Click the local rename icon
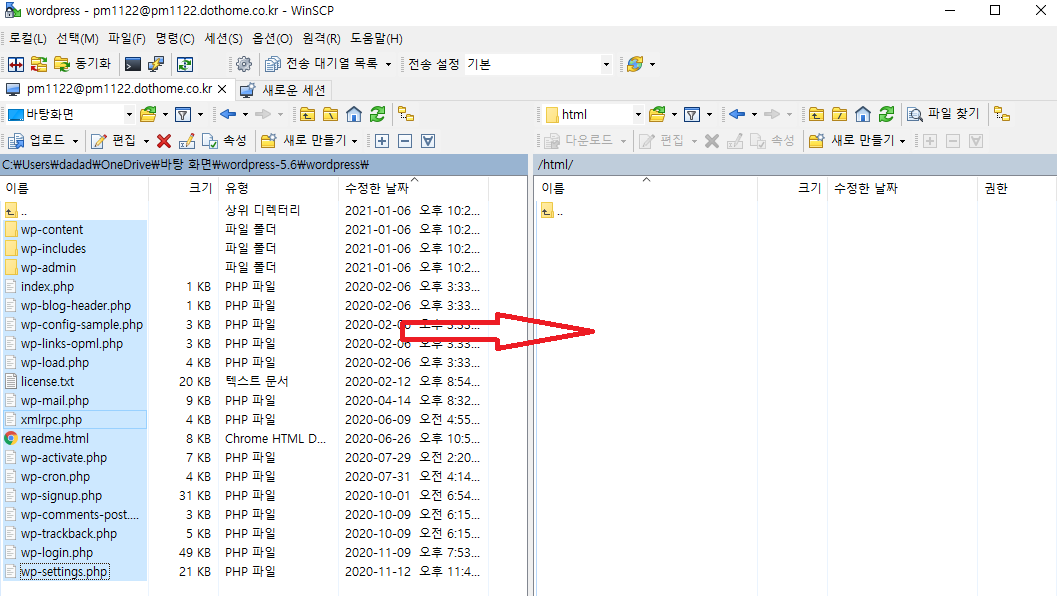The image size is (1057, 596). pos(187,140)
